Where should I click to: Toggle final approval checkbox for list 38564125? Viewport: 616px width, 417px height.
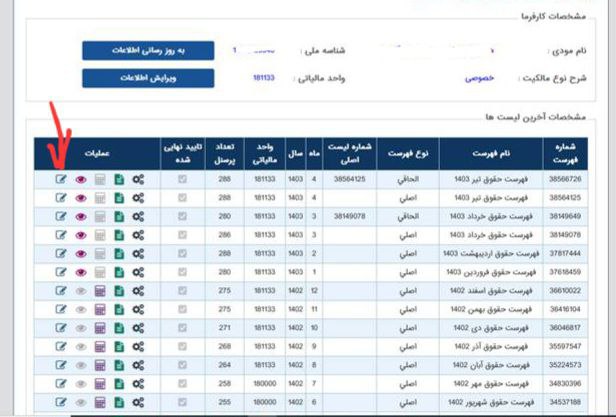click(182, 198)
